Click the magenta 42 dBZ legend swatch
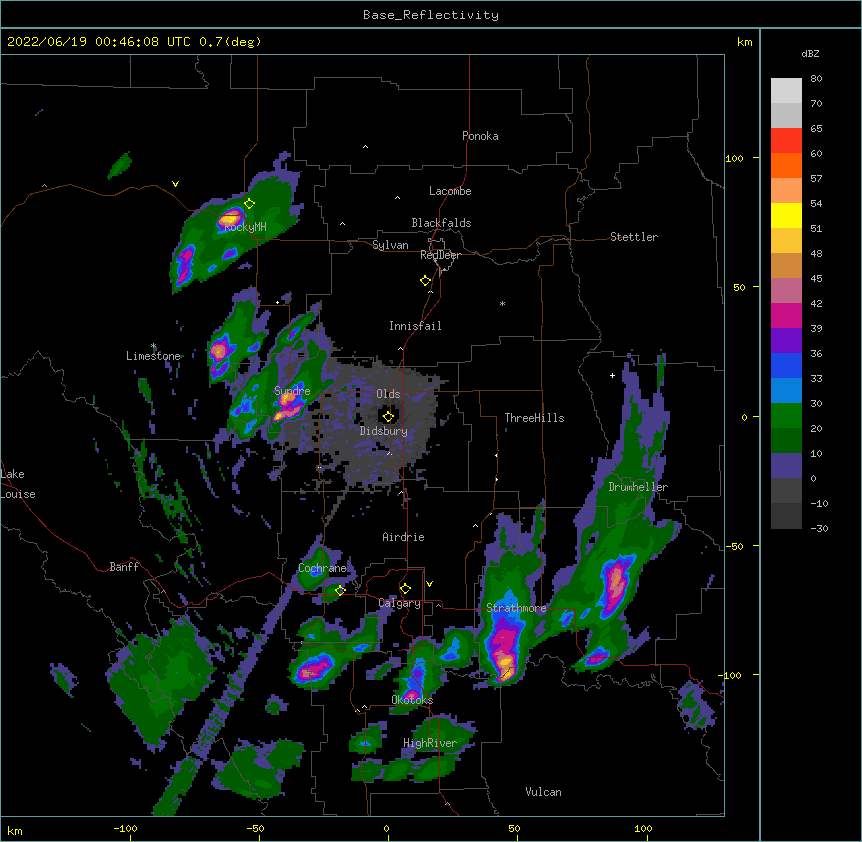 (786, 315)
